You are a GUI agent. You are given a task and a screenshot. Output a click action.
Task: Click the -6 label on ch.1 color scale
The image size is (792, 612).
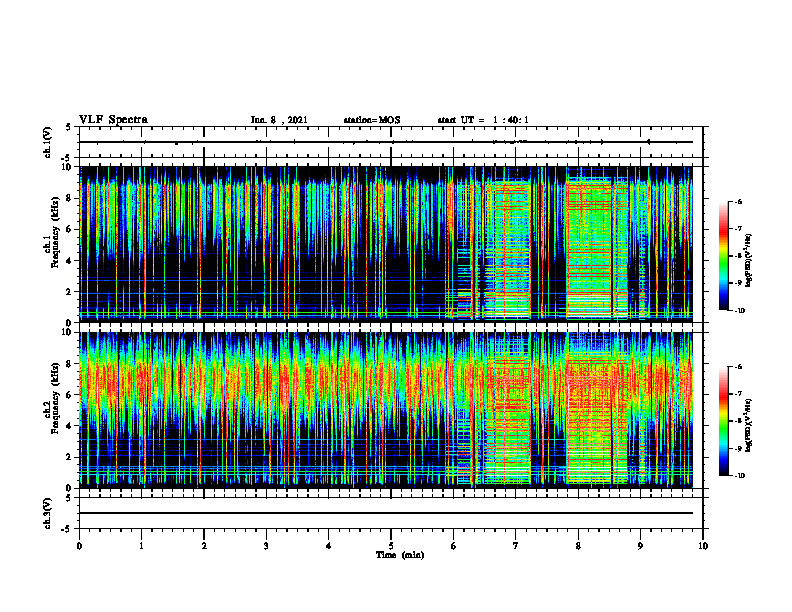pos(738,202)
